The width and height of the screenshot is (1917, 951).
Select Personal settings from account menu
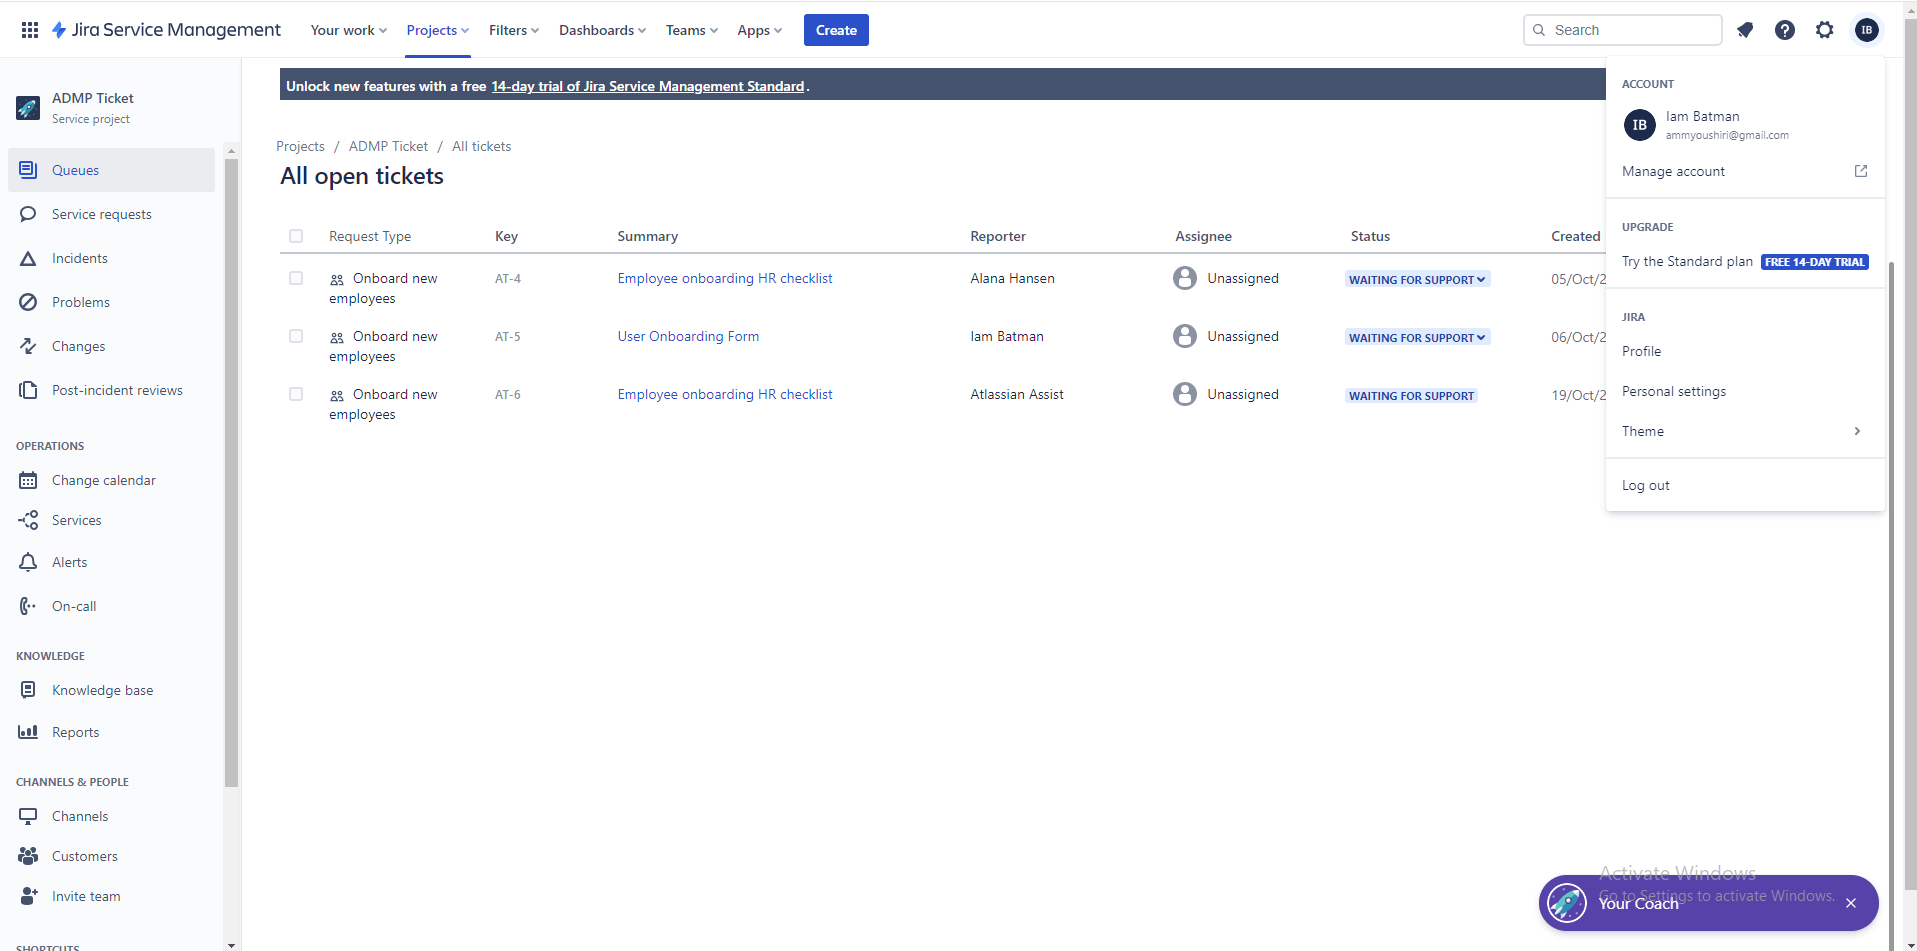1673,391
